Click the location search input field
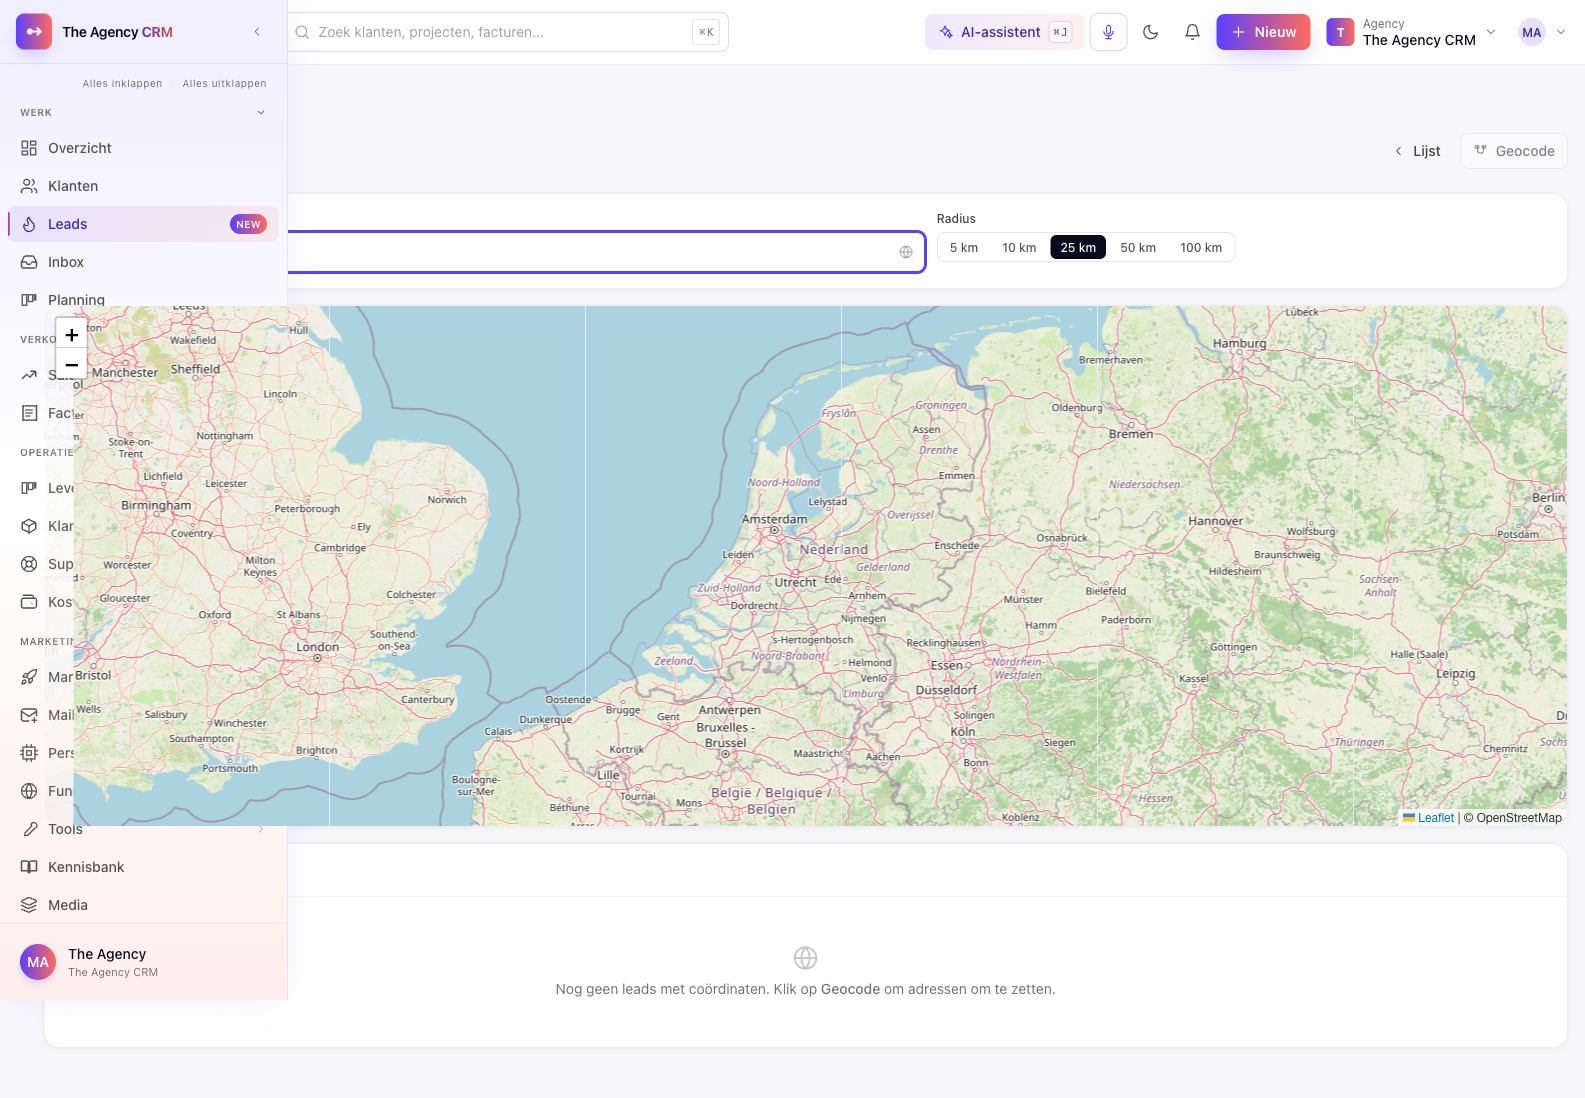 pyautogui.click(x=606, y=252)
